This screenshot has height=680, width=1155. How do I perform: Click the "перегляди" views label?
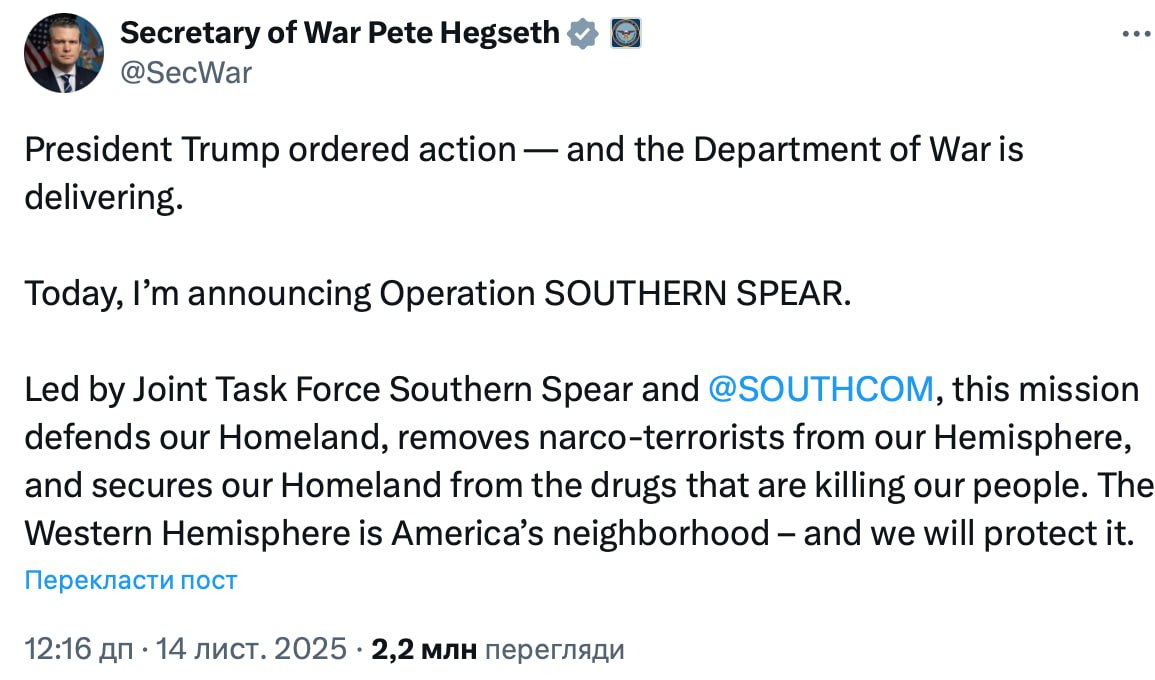[553, 650]
